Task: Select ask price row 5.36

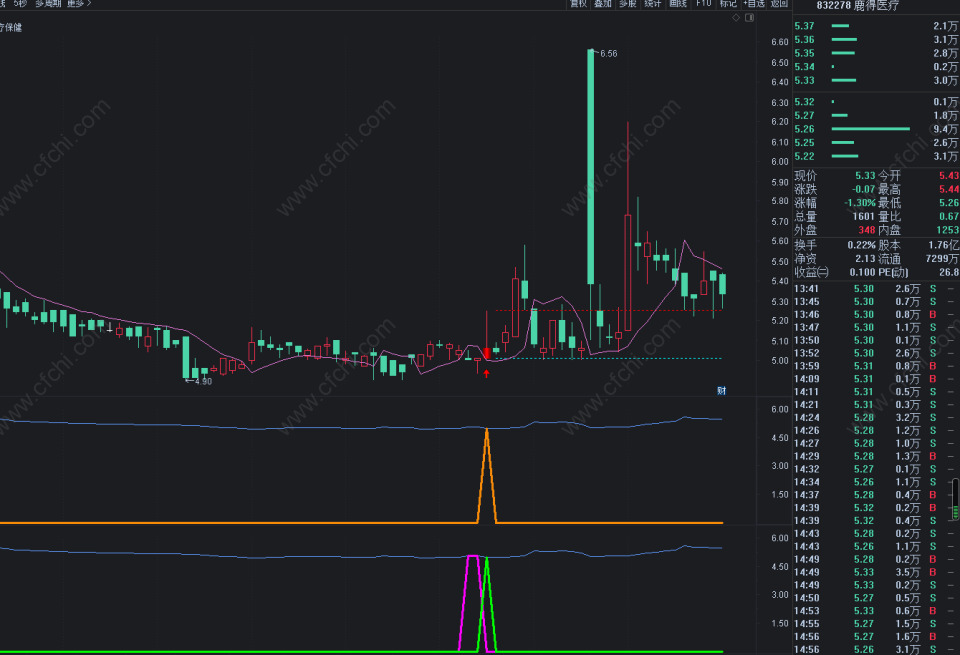Action: [x=876, y=39]
